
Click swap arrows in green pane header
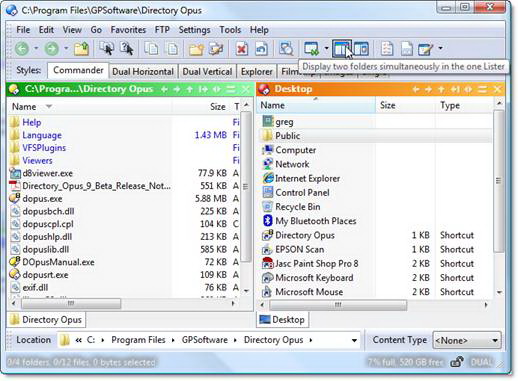(217, 89)
